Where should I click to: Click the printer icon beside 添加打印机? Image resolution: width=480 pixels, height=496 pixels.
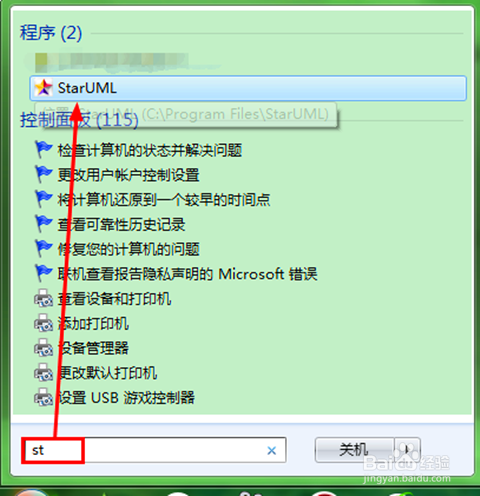(x=43, y=323)
